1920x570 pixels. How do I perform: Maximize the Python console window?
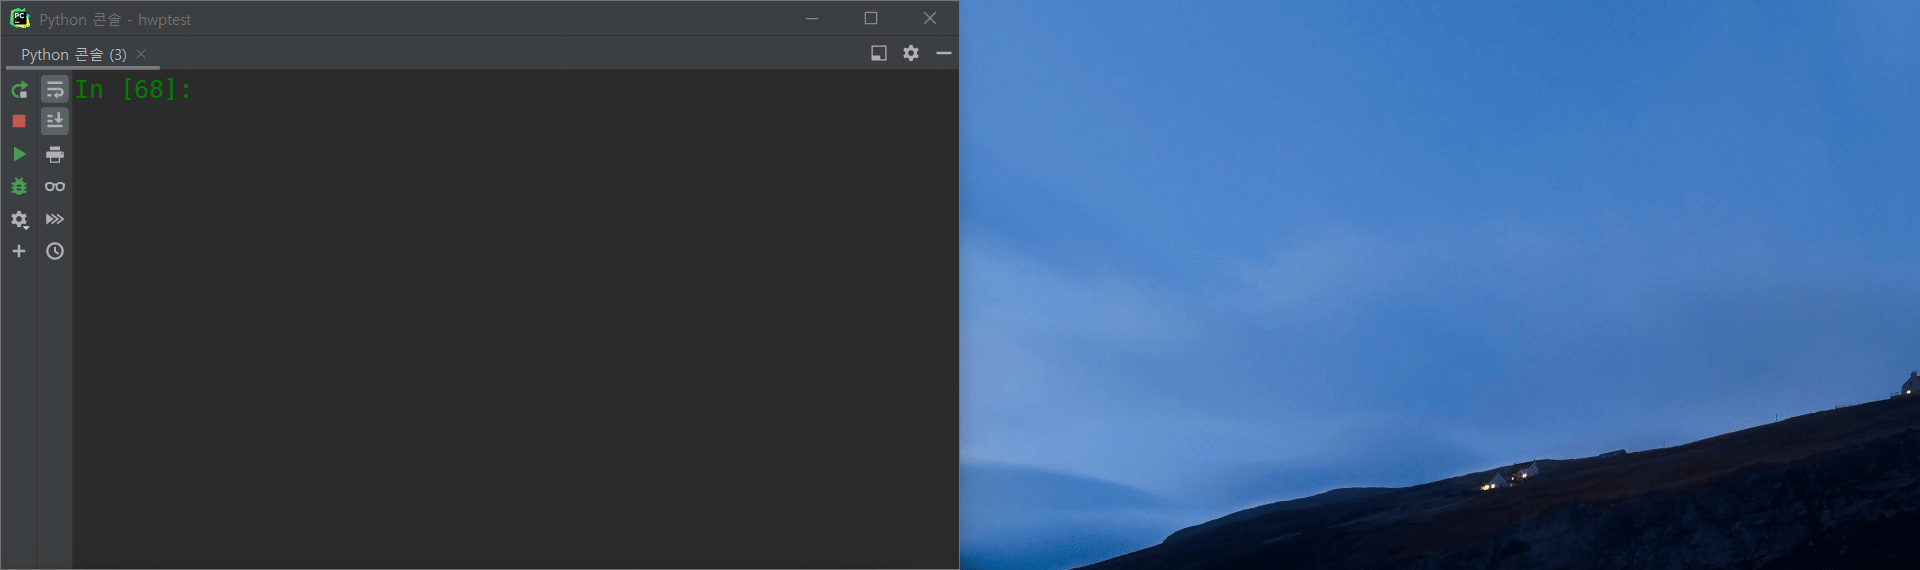coord(871,18)
